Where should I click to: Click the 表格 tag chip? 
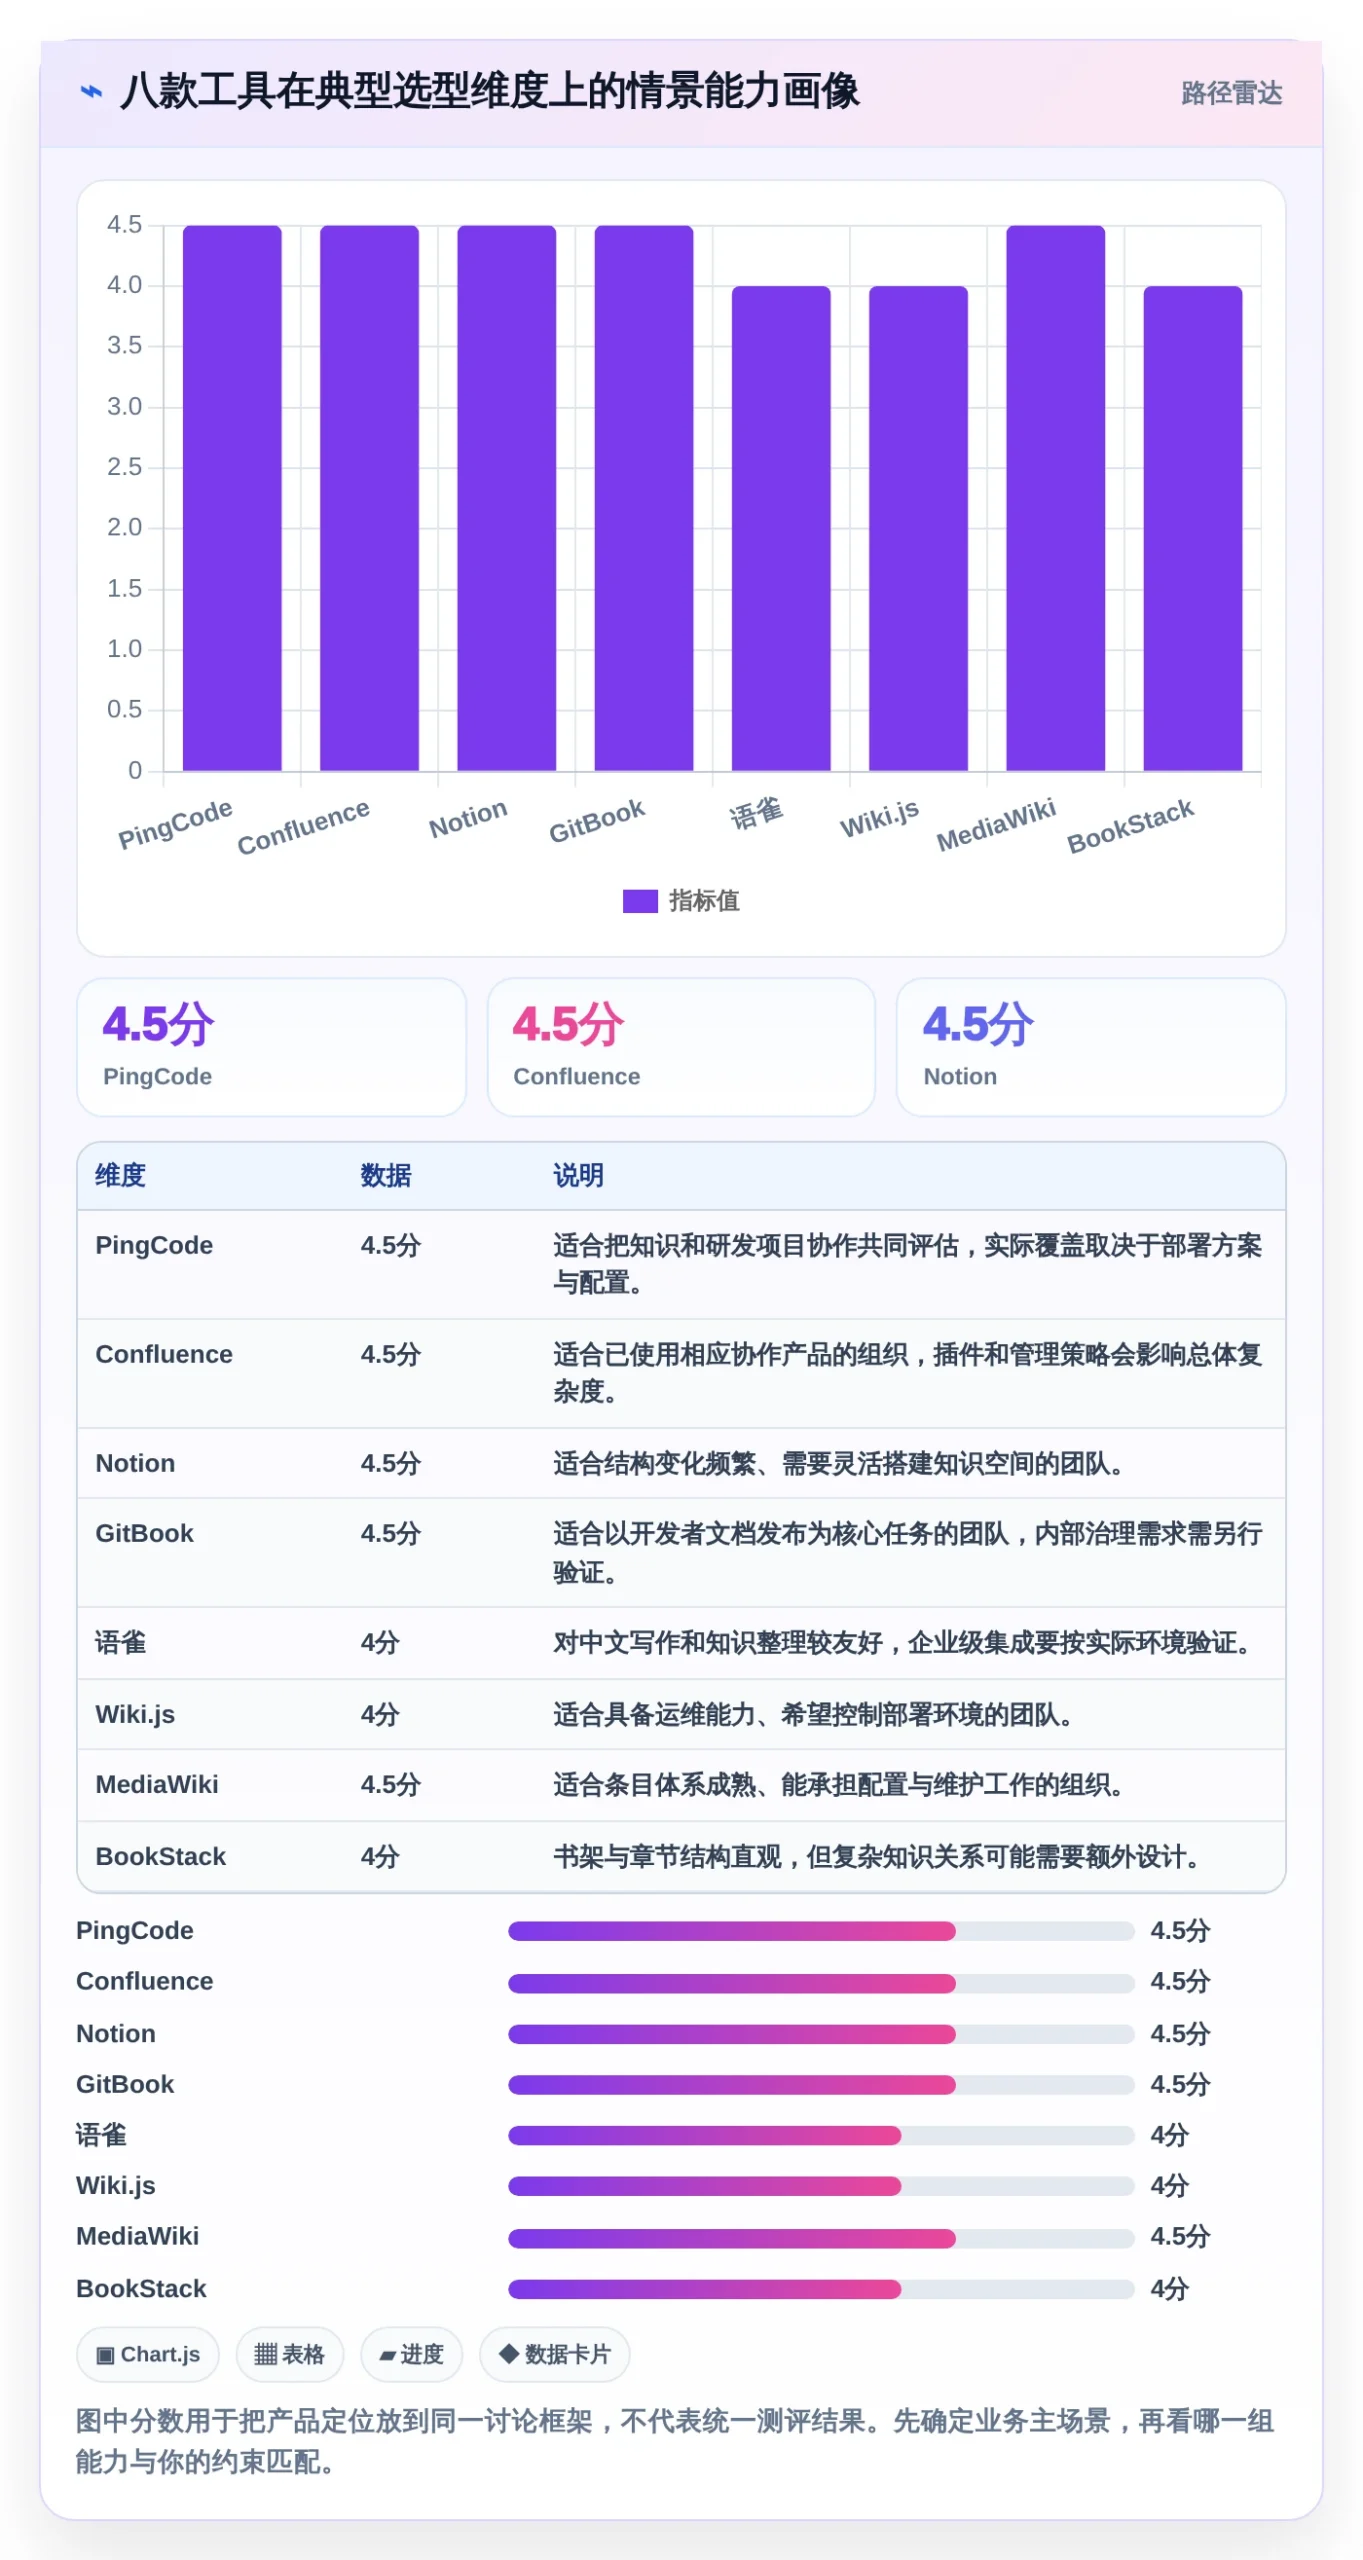click(289, 2355)
